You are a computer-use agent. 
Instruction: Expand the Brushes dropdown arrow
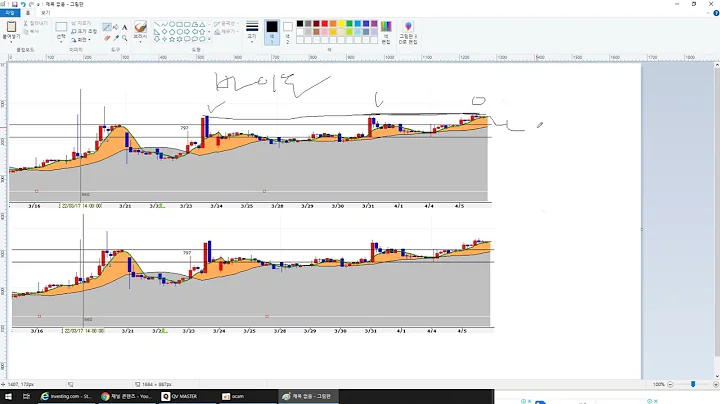(x=141, y=41)
